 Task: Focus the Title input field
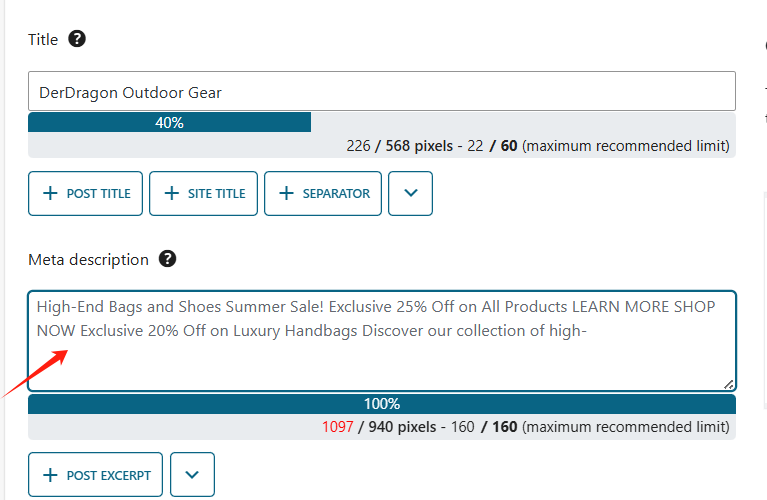coord(381,92)
